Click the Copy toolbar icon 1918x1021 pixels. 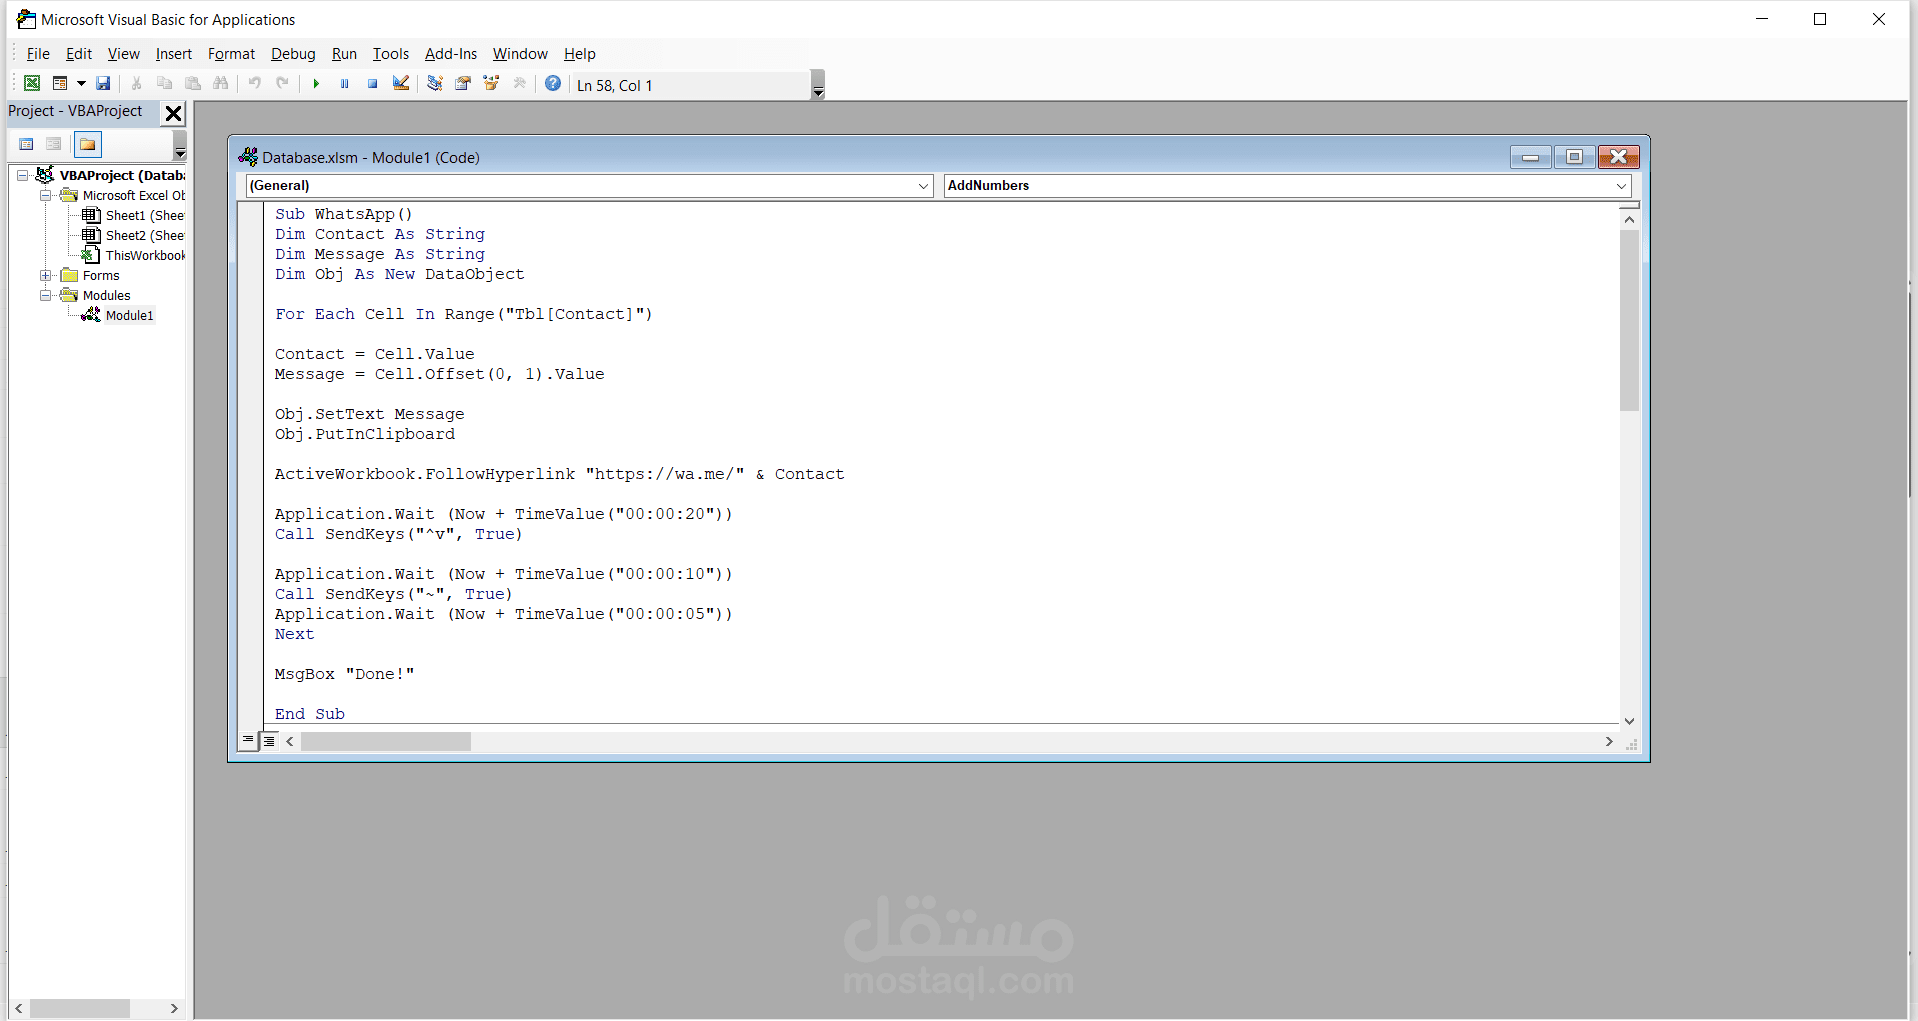tap(165, 84)
